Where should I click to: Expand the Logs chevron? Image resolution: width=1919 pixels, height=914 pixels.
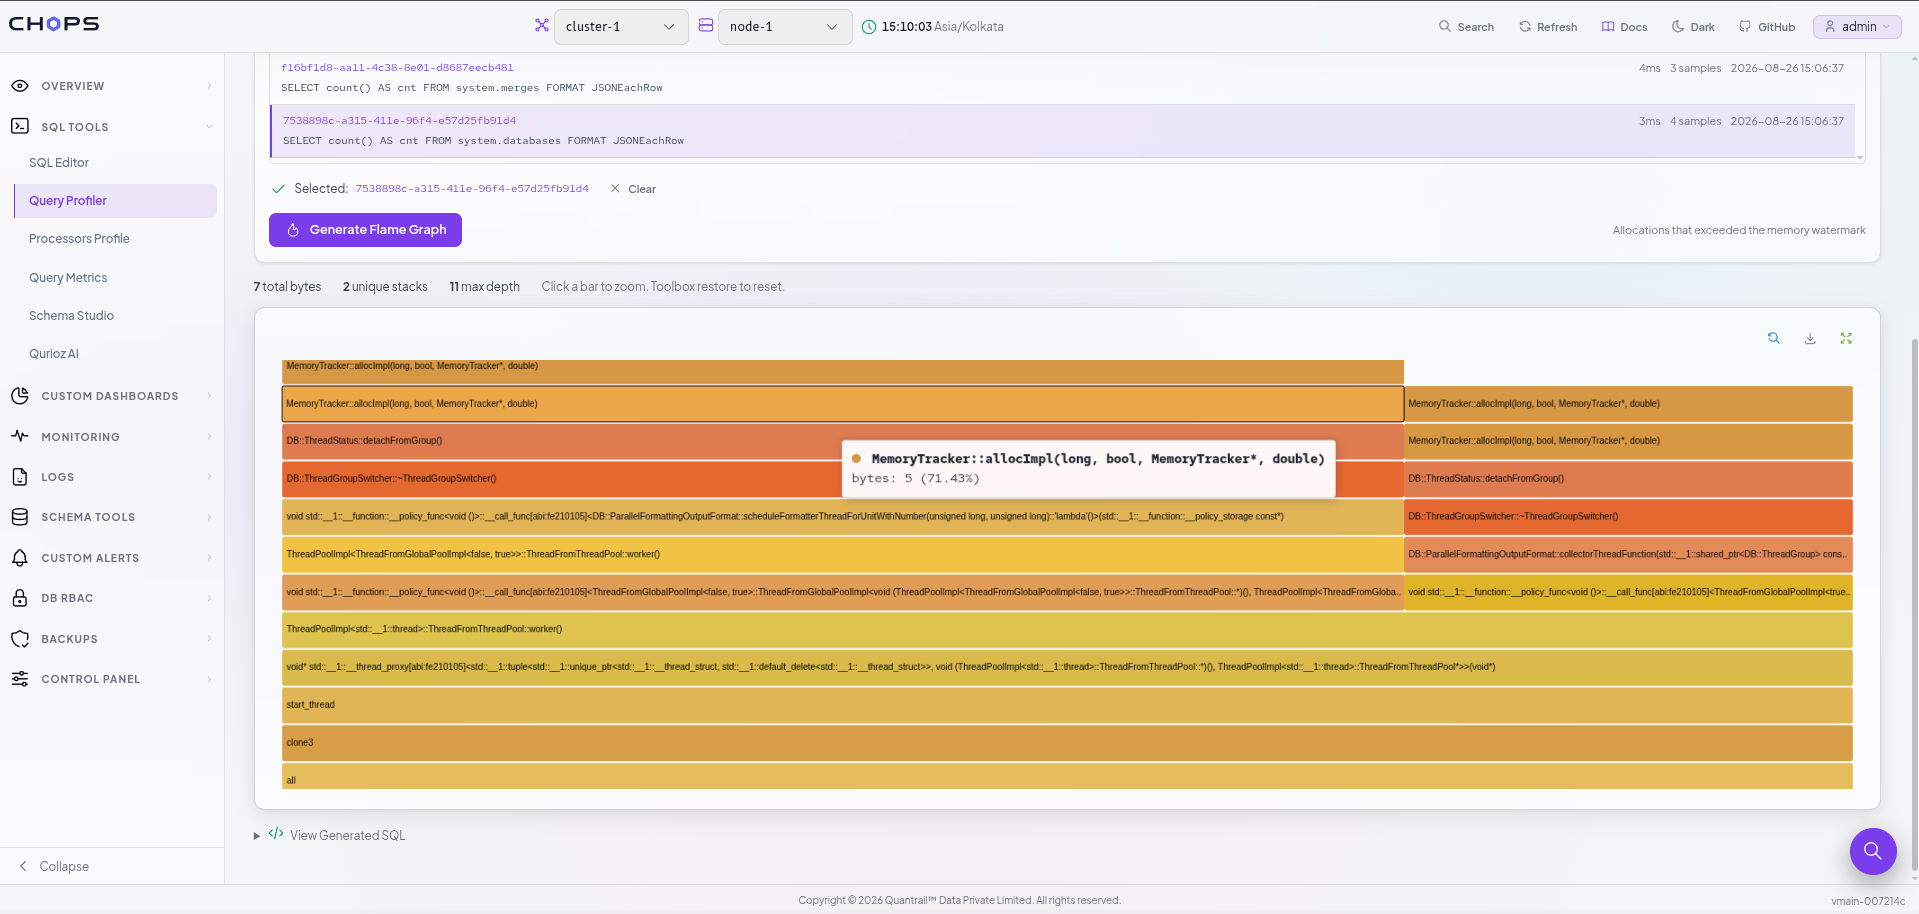click(x=209, y=477)
